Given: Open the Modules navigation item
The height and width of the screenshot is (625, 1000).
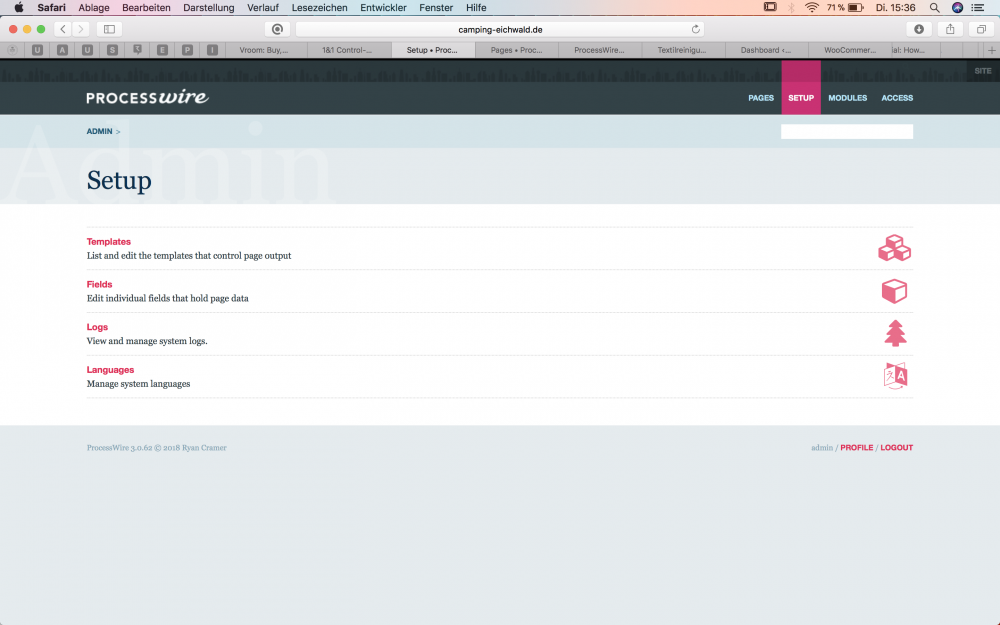Looking at the screenshot, I should [x=847, y=98].
